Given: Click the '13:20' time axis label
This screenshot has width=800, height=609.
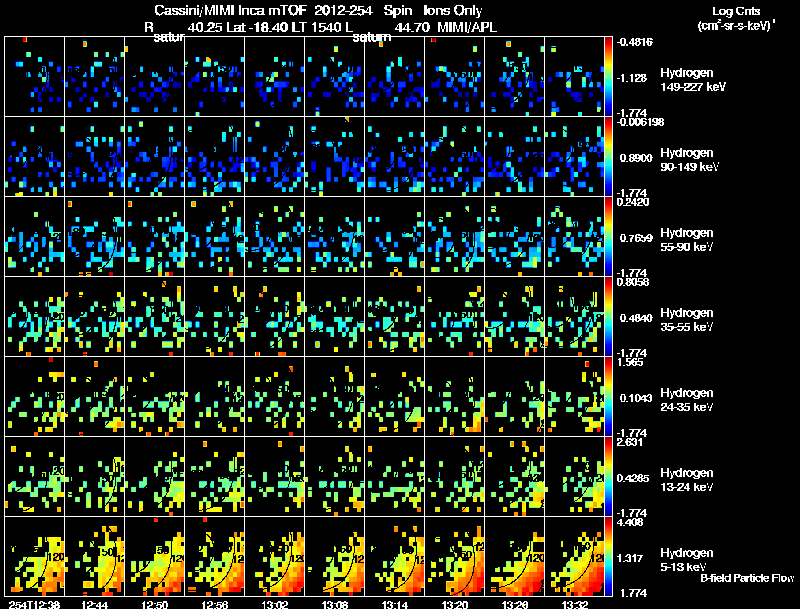Looking at the screenshot, I should [455, 604].
